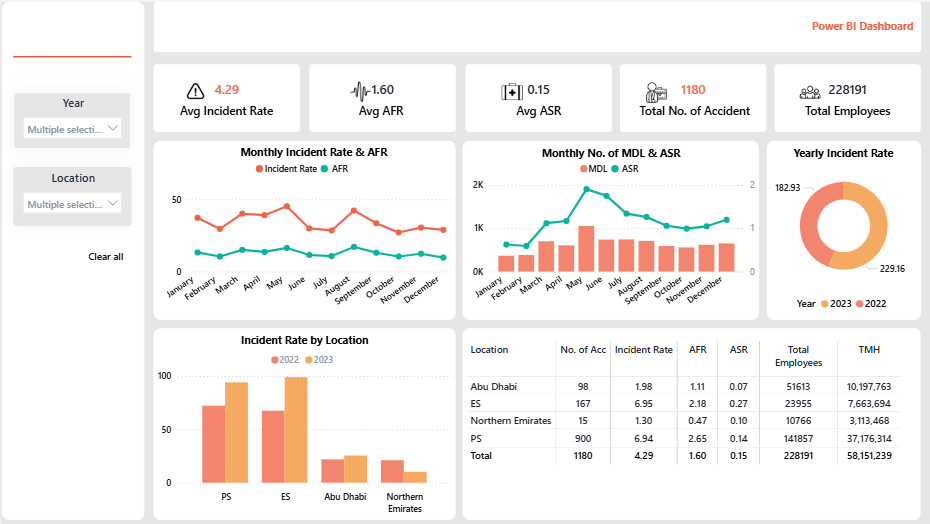Open the Location slicer dropdown

[x=73, y=204]
